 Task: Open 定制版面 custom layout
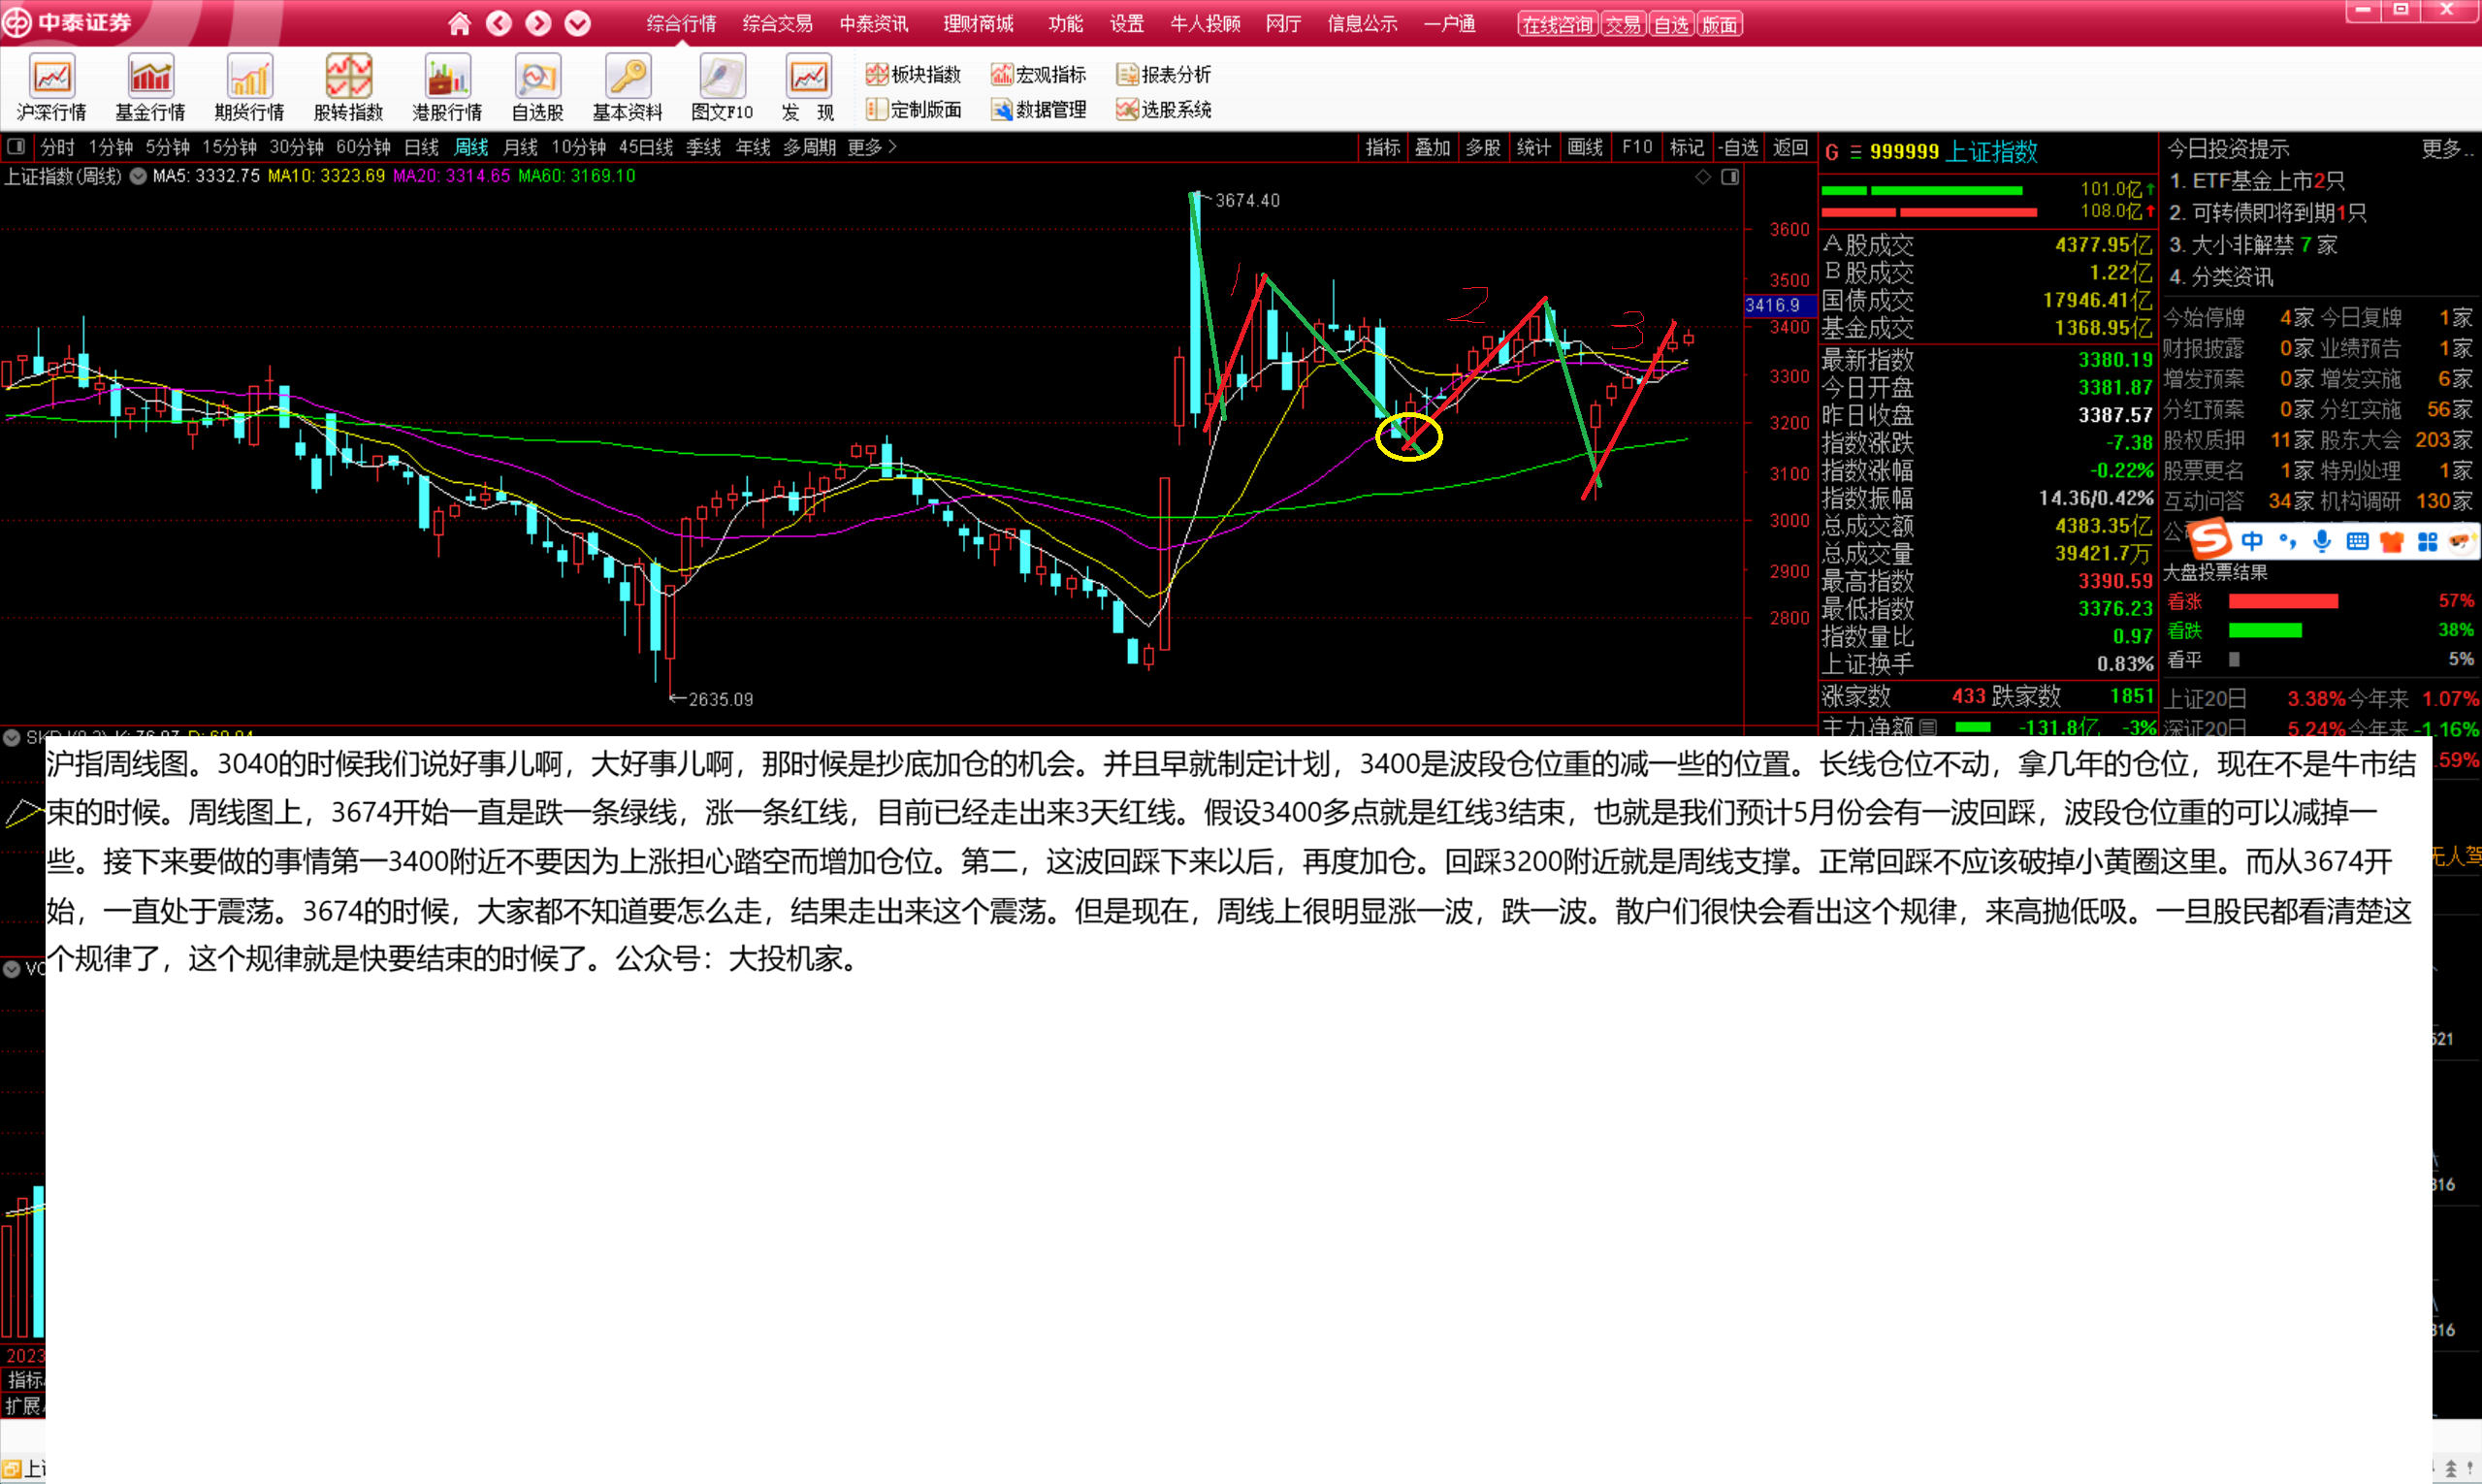coord(913,109)
